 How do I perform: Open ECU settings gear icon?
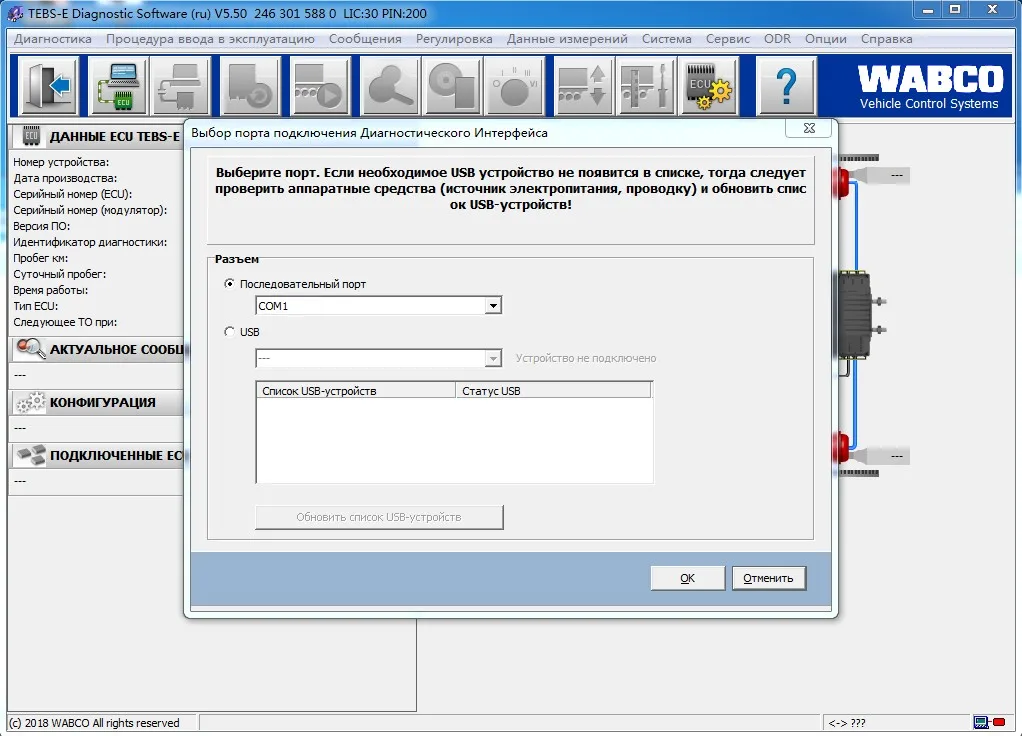[x=709, y=86]
